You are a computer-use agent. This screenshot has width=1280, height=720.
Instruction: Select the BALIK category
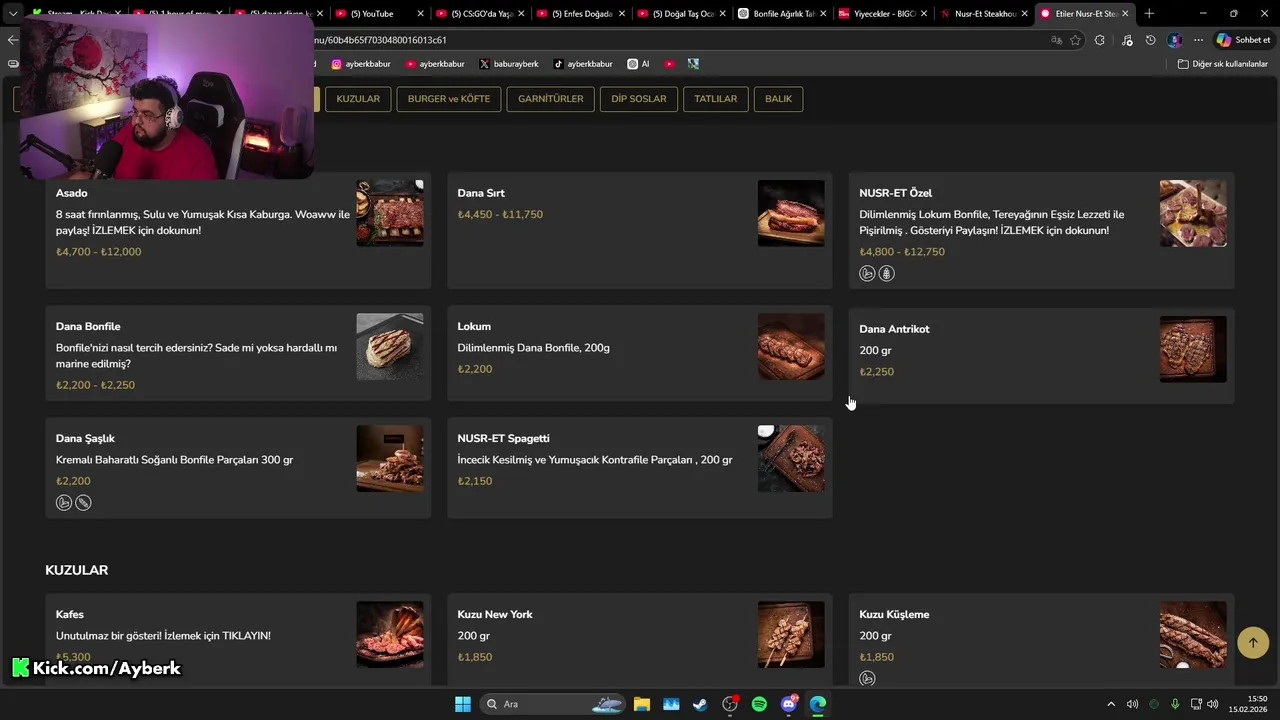(x=779, y=99)
